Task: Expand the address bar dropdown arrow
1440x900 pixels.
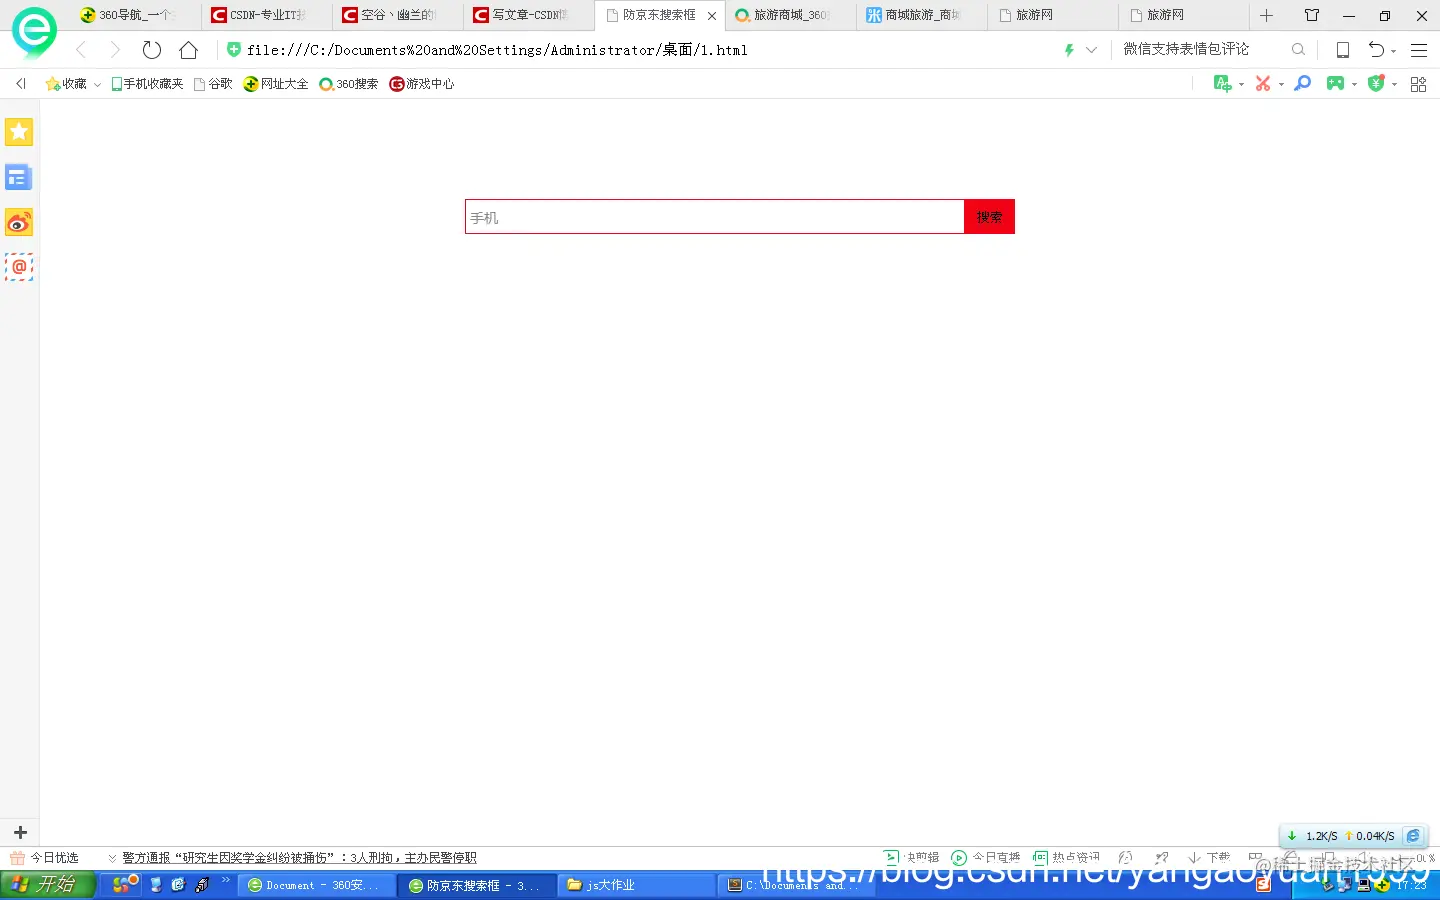Action: click(1091, 50)
